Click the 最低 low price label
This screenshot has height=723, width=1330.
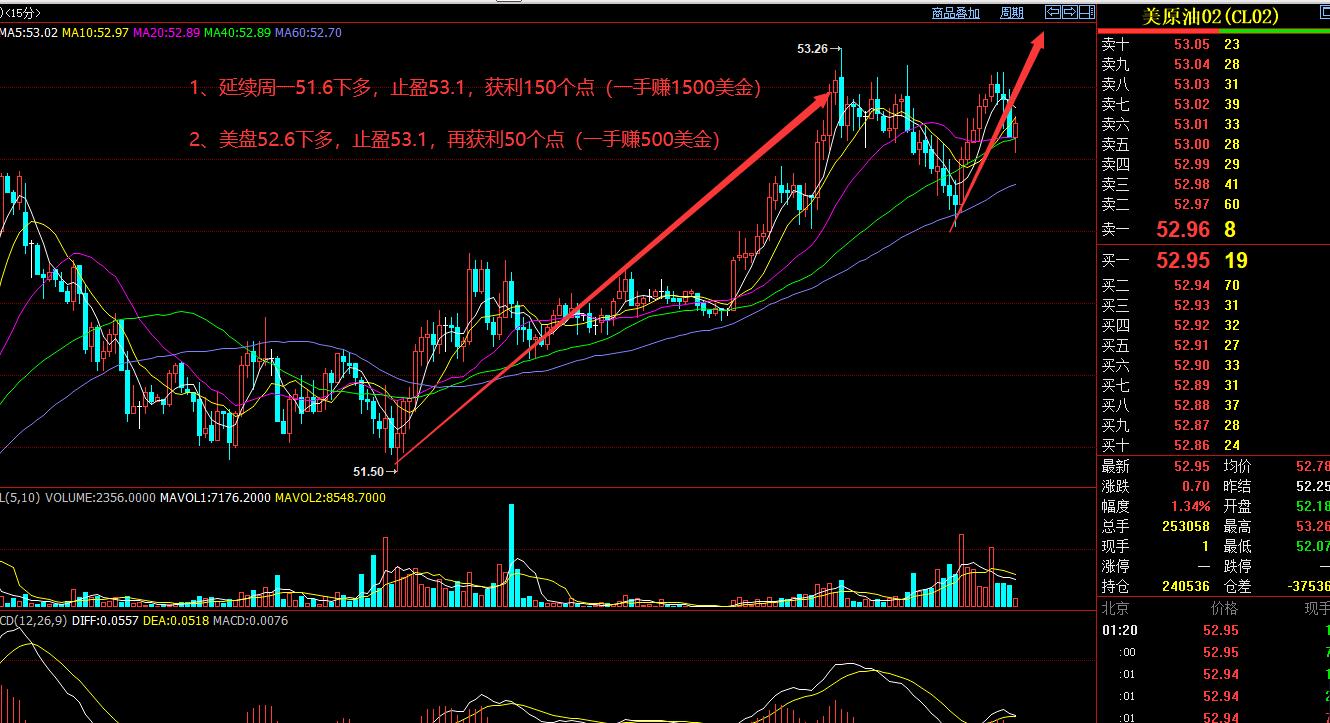[x=1237, y=546]
